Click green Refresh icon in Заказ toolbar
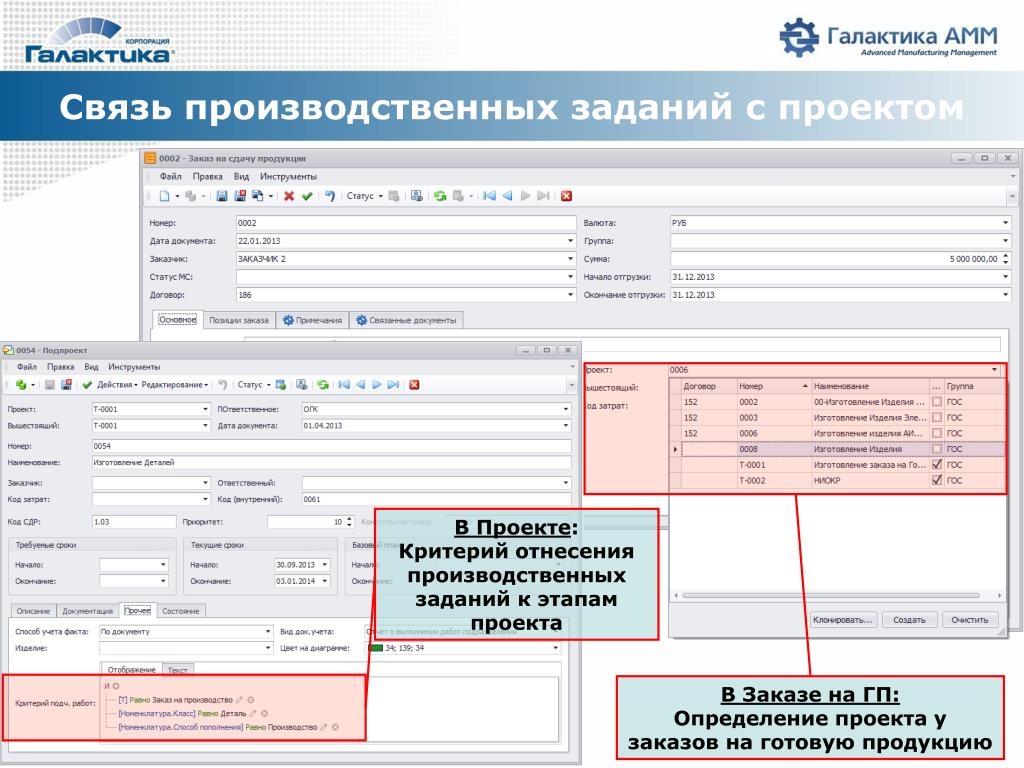The image size is (1024, 768). (x=440, y=196)
